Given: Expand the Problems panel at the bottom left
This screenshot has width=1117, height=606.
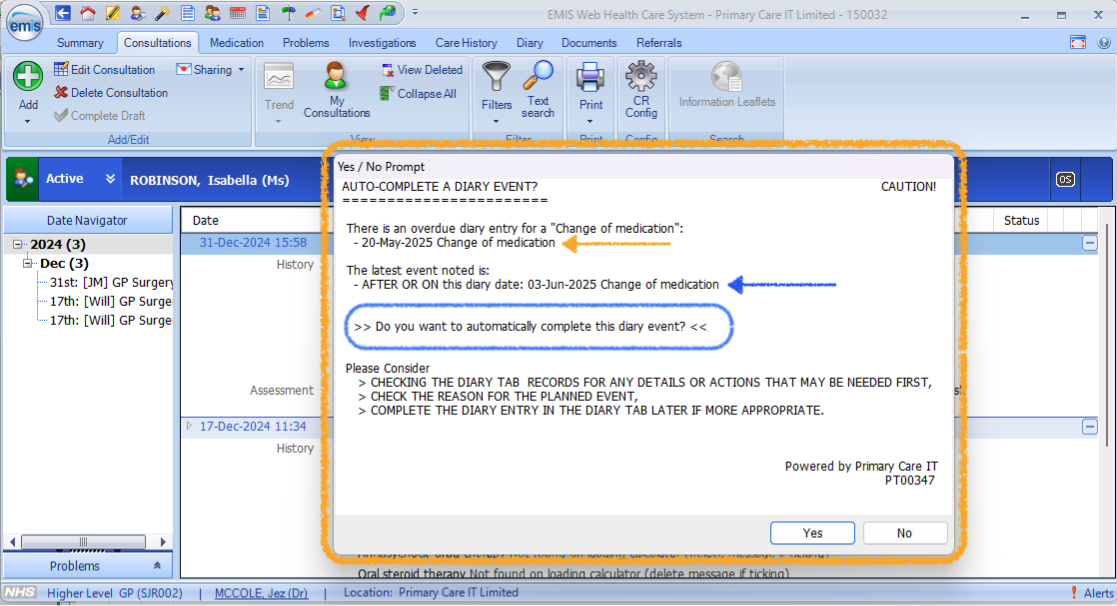Looking at the screenshot, I should (x=157, y=565).
